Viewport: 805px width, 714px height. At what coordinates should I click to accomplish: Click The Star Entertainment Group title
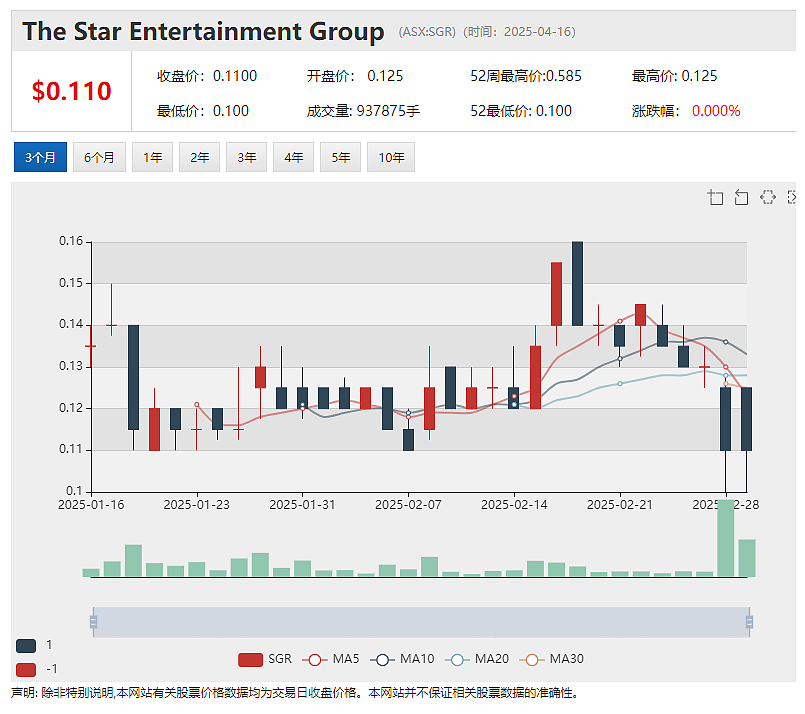[x=203, y=31]
